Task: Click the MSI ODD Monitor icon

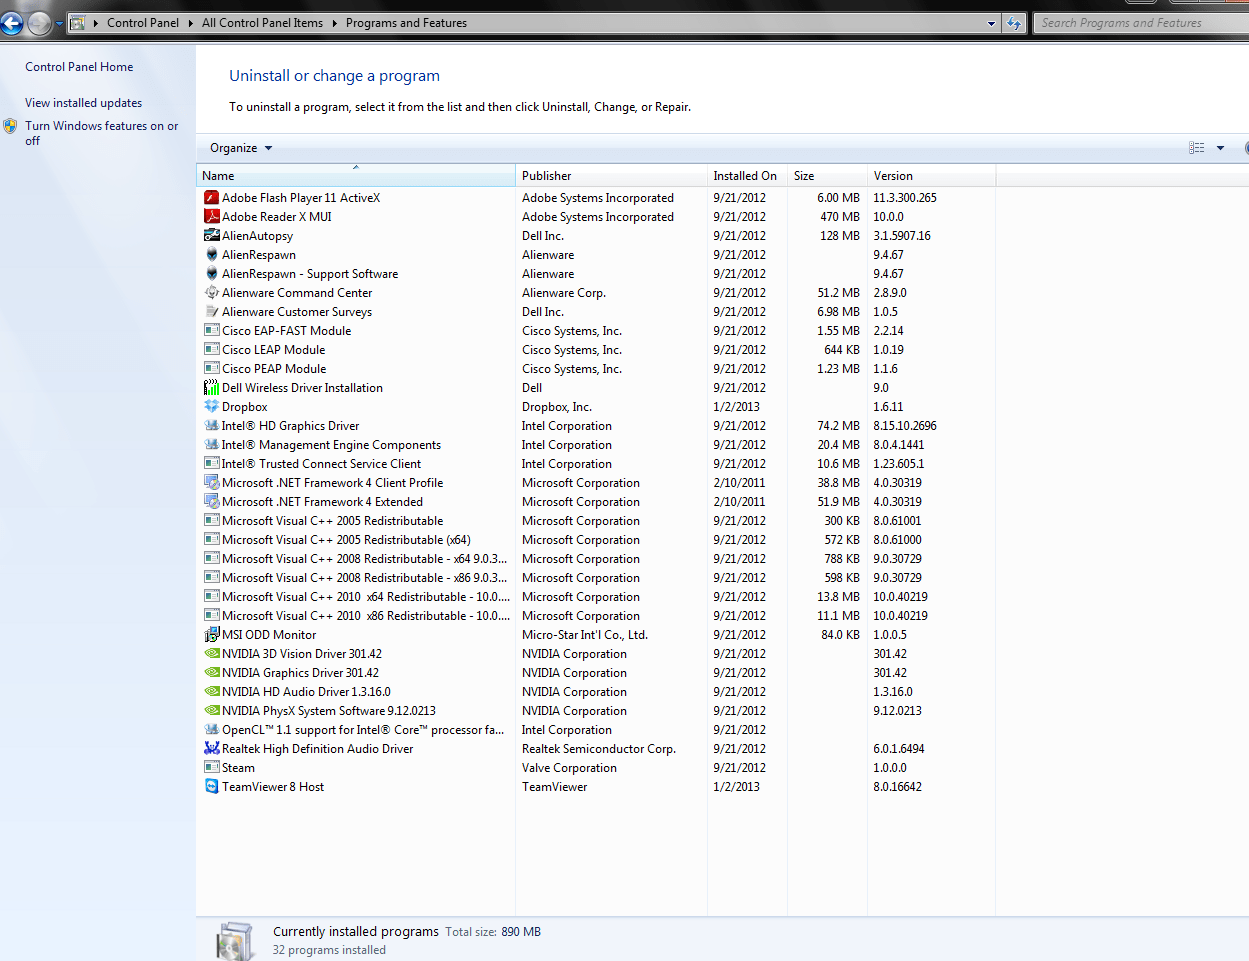Action: 211,635
